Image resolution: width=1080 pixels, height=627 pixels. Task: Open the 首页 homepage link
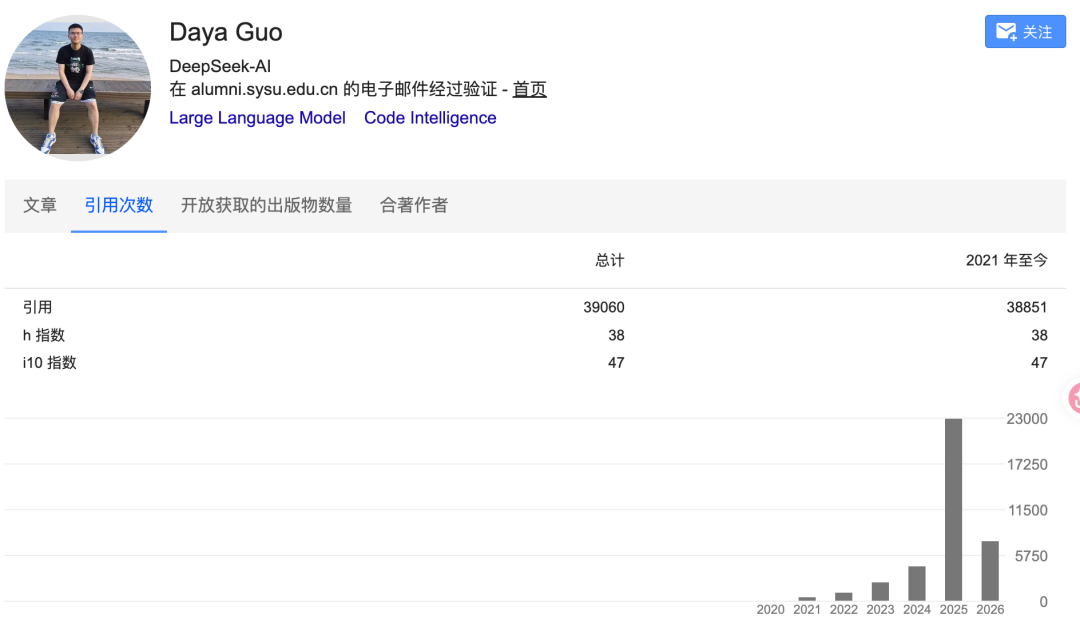pyautogui.click(x=529, y=89)
